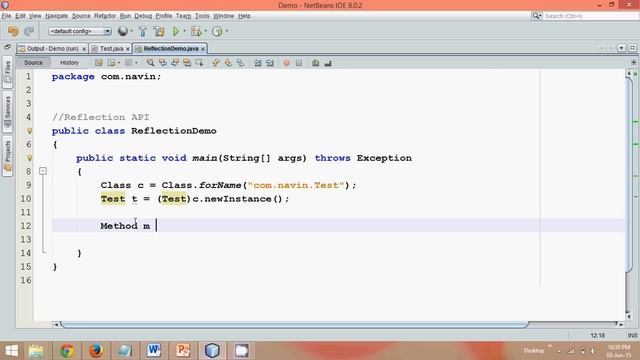Click Previous Bookmark icon
This screenshot has height=360, width=640.
[x=216, y=63]
